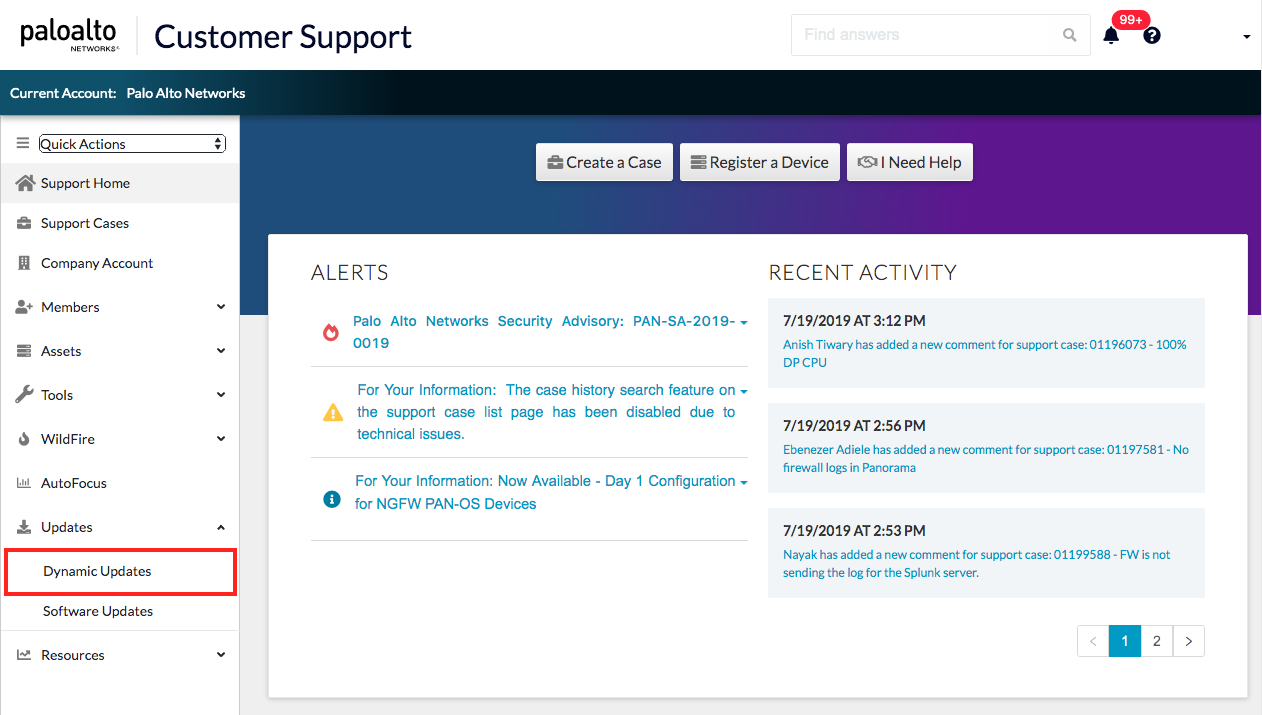Click the Updates download icon
1262x715 pixels.
(24, 527)
